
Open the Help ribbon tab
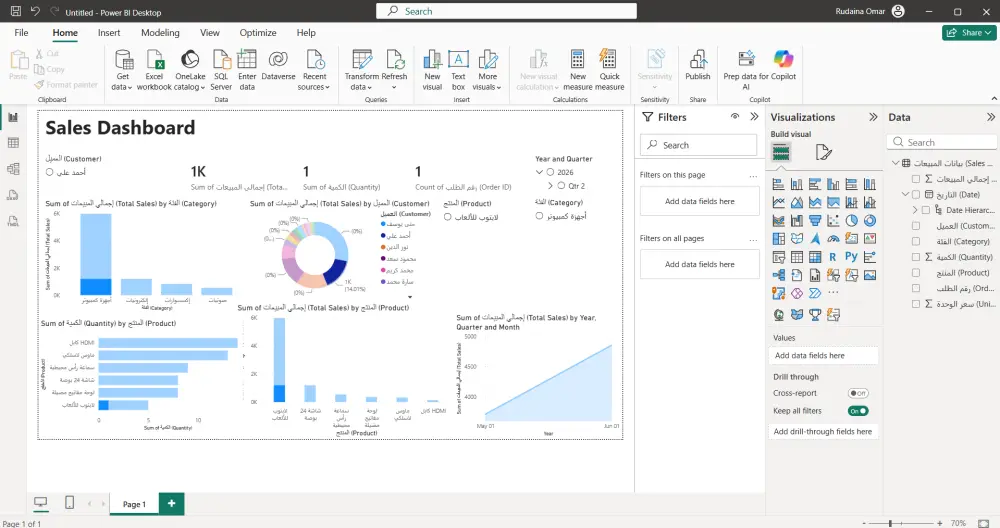coord(306,33)
